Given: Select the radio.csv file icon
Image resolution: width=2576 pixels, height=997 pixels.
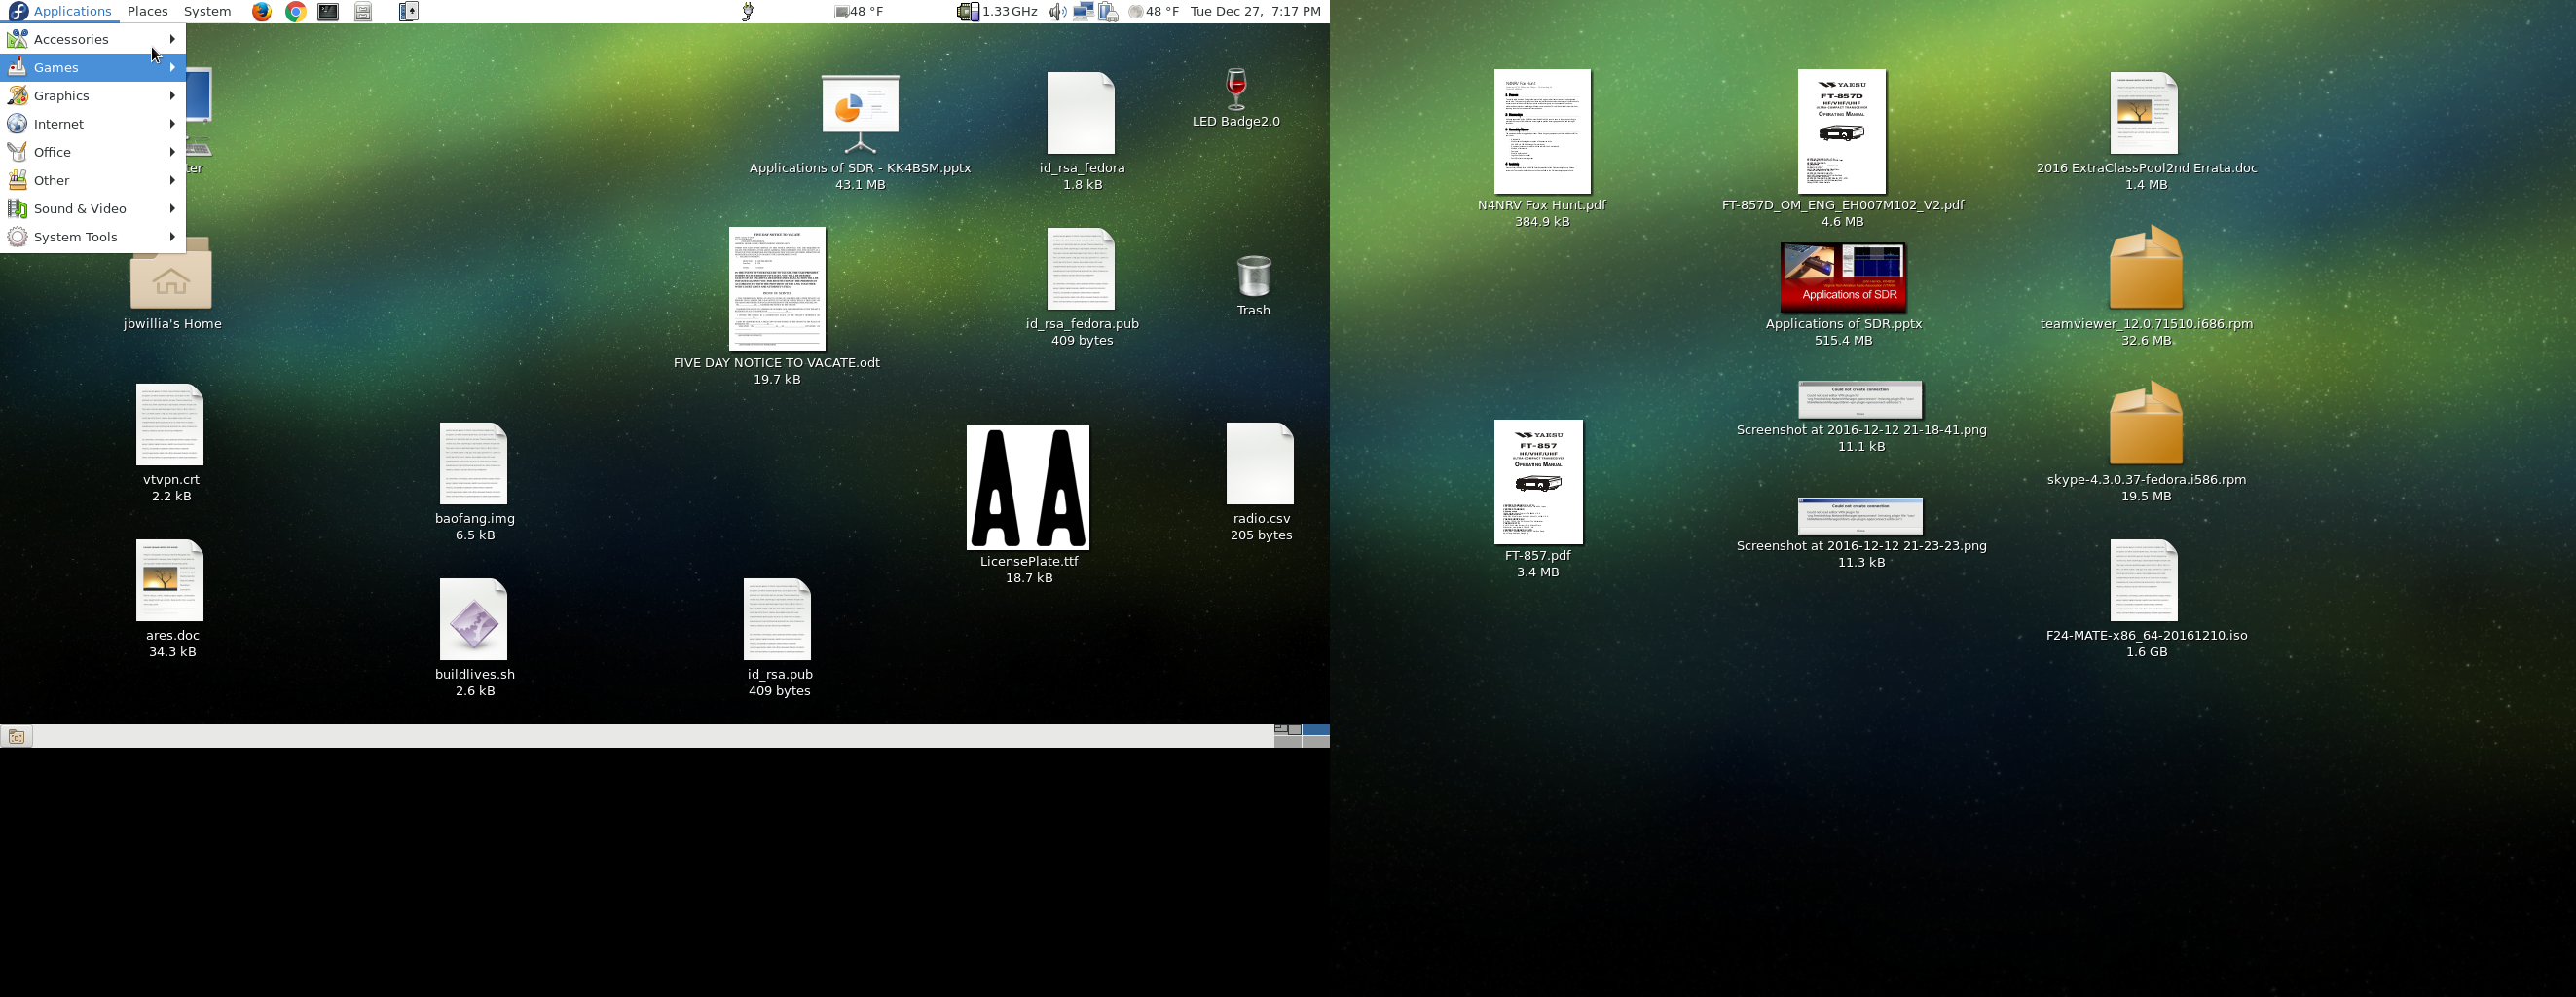Looking at the screenshot, I should (x=1260, y=464).
